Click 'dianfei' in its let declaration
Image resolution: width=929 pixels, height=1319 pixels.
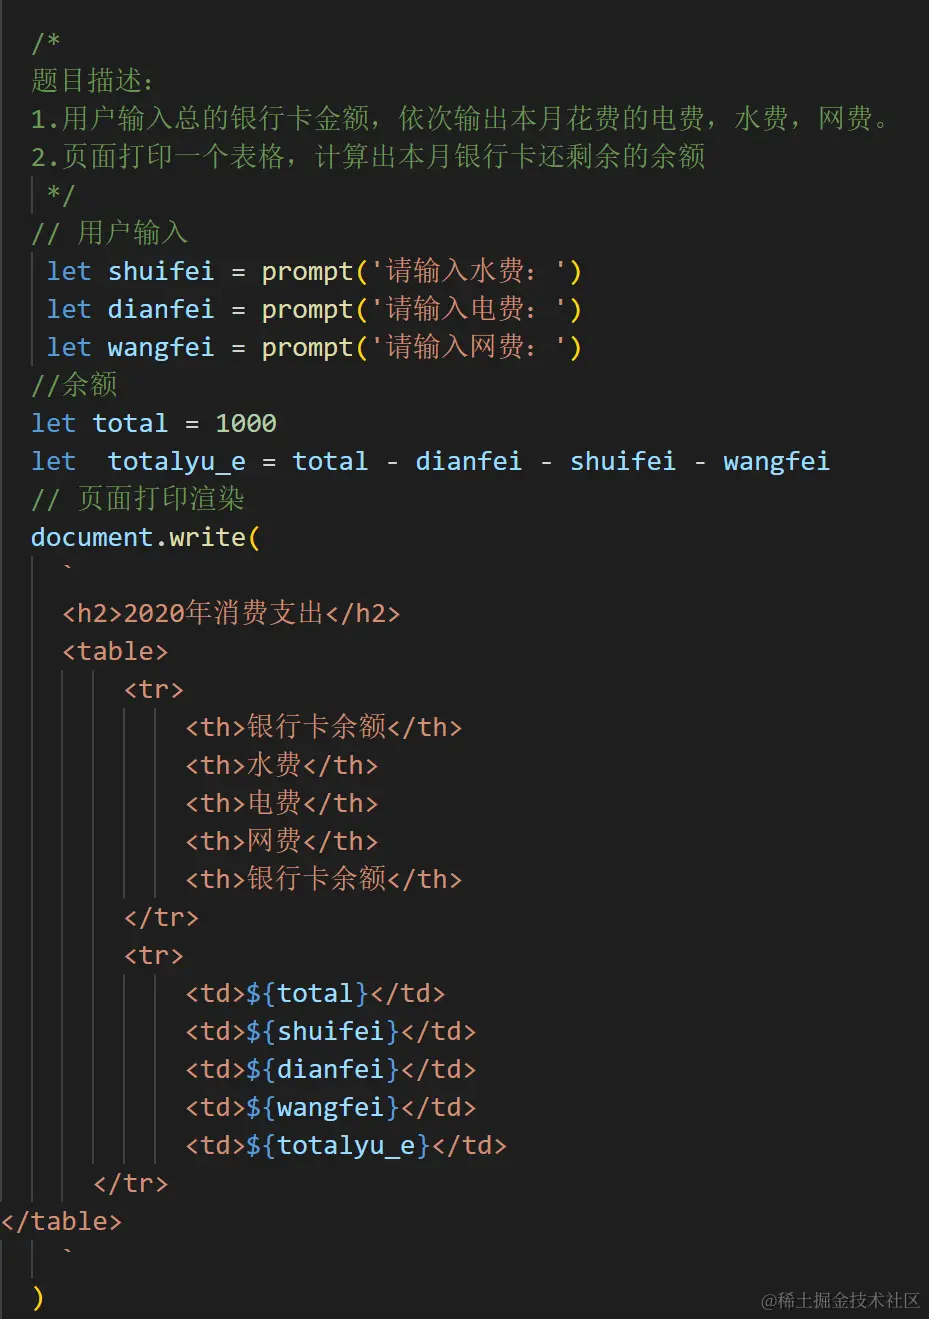[x=160, y=309]
